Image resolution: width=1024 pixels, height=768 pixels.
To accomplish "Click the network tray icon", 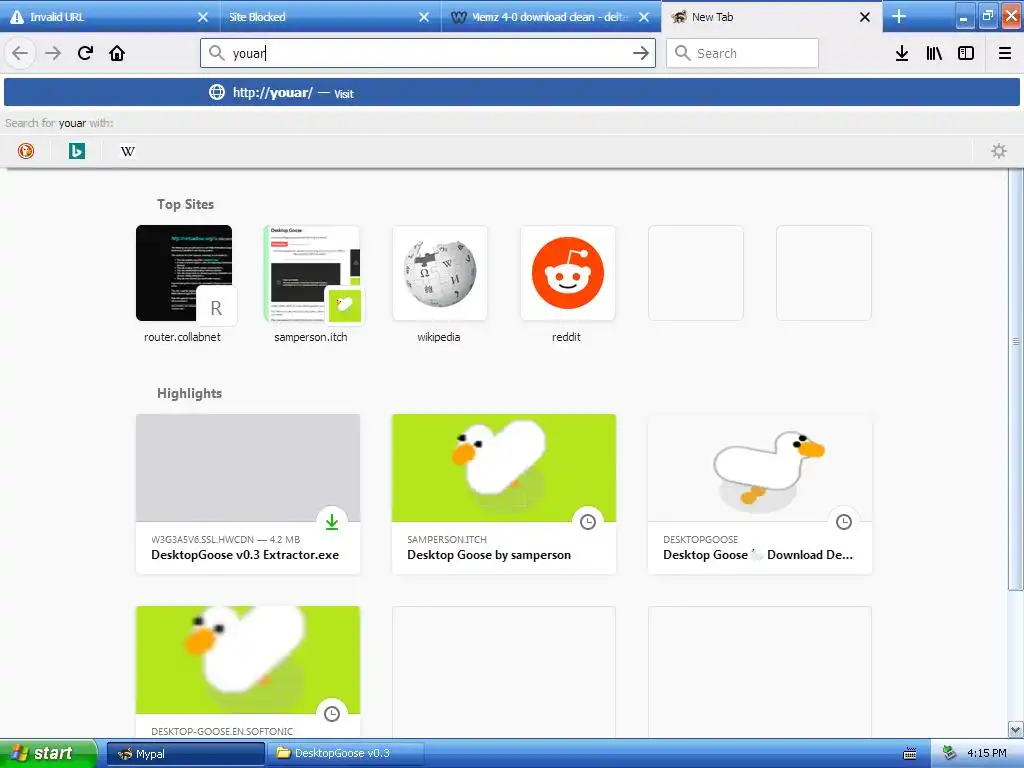I will (949, 754).
